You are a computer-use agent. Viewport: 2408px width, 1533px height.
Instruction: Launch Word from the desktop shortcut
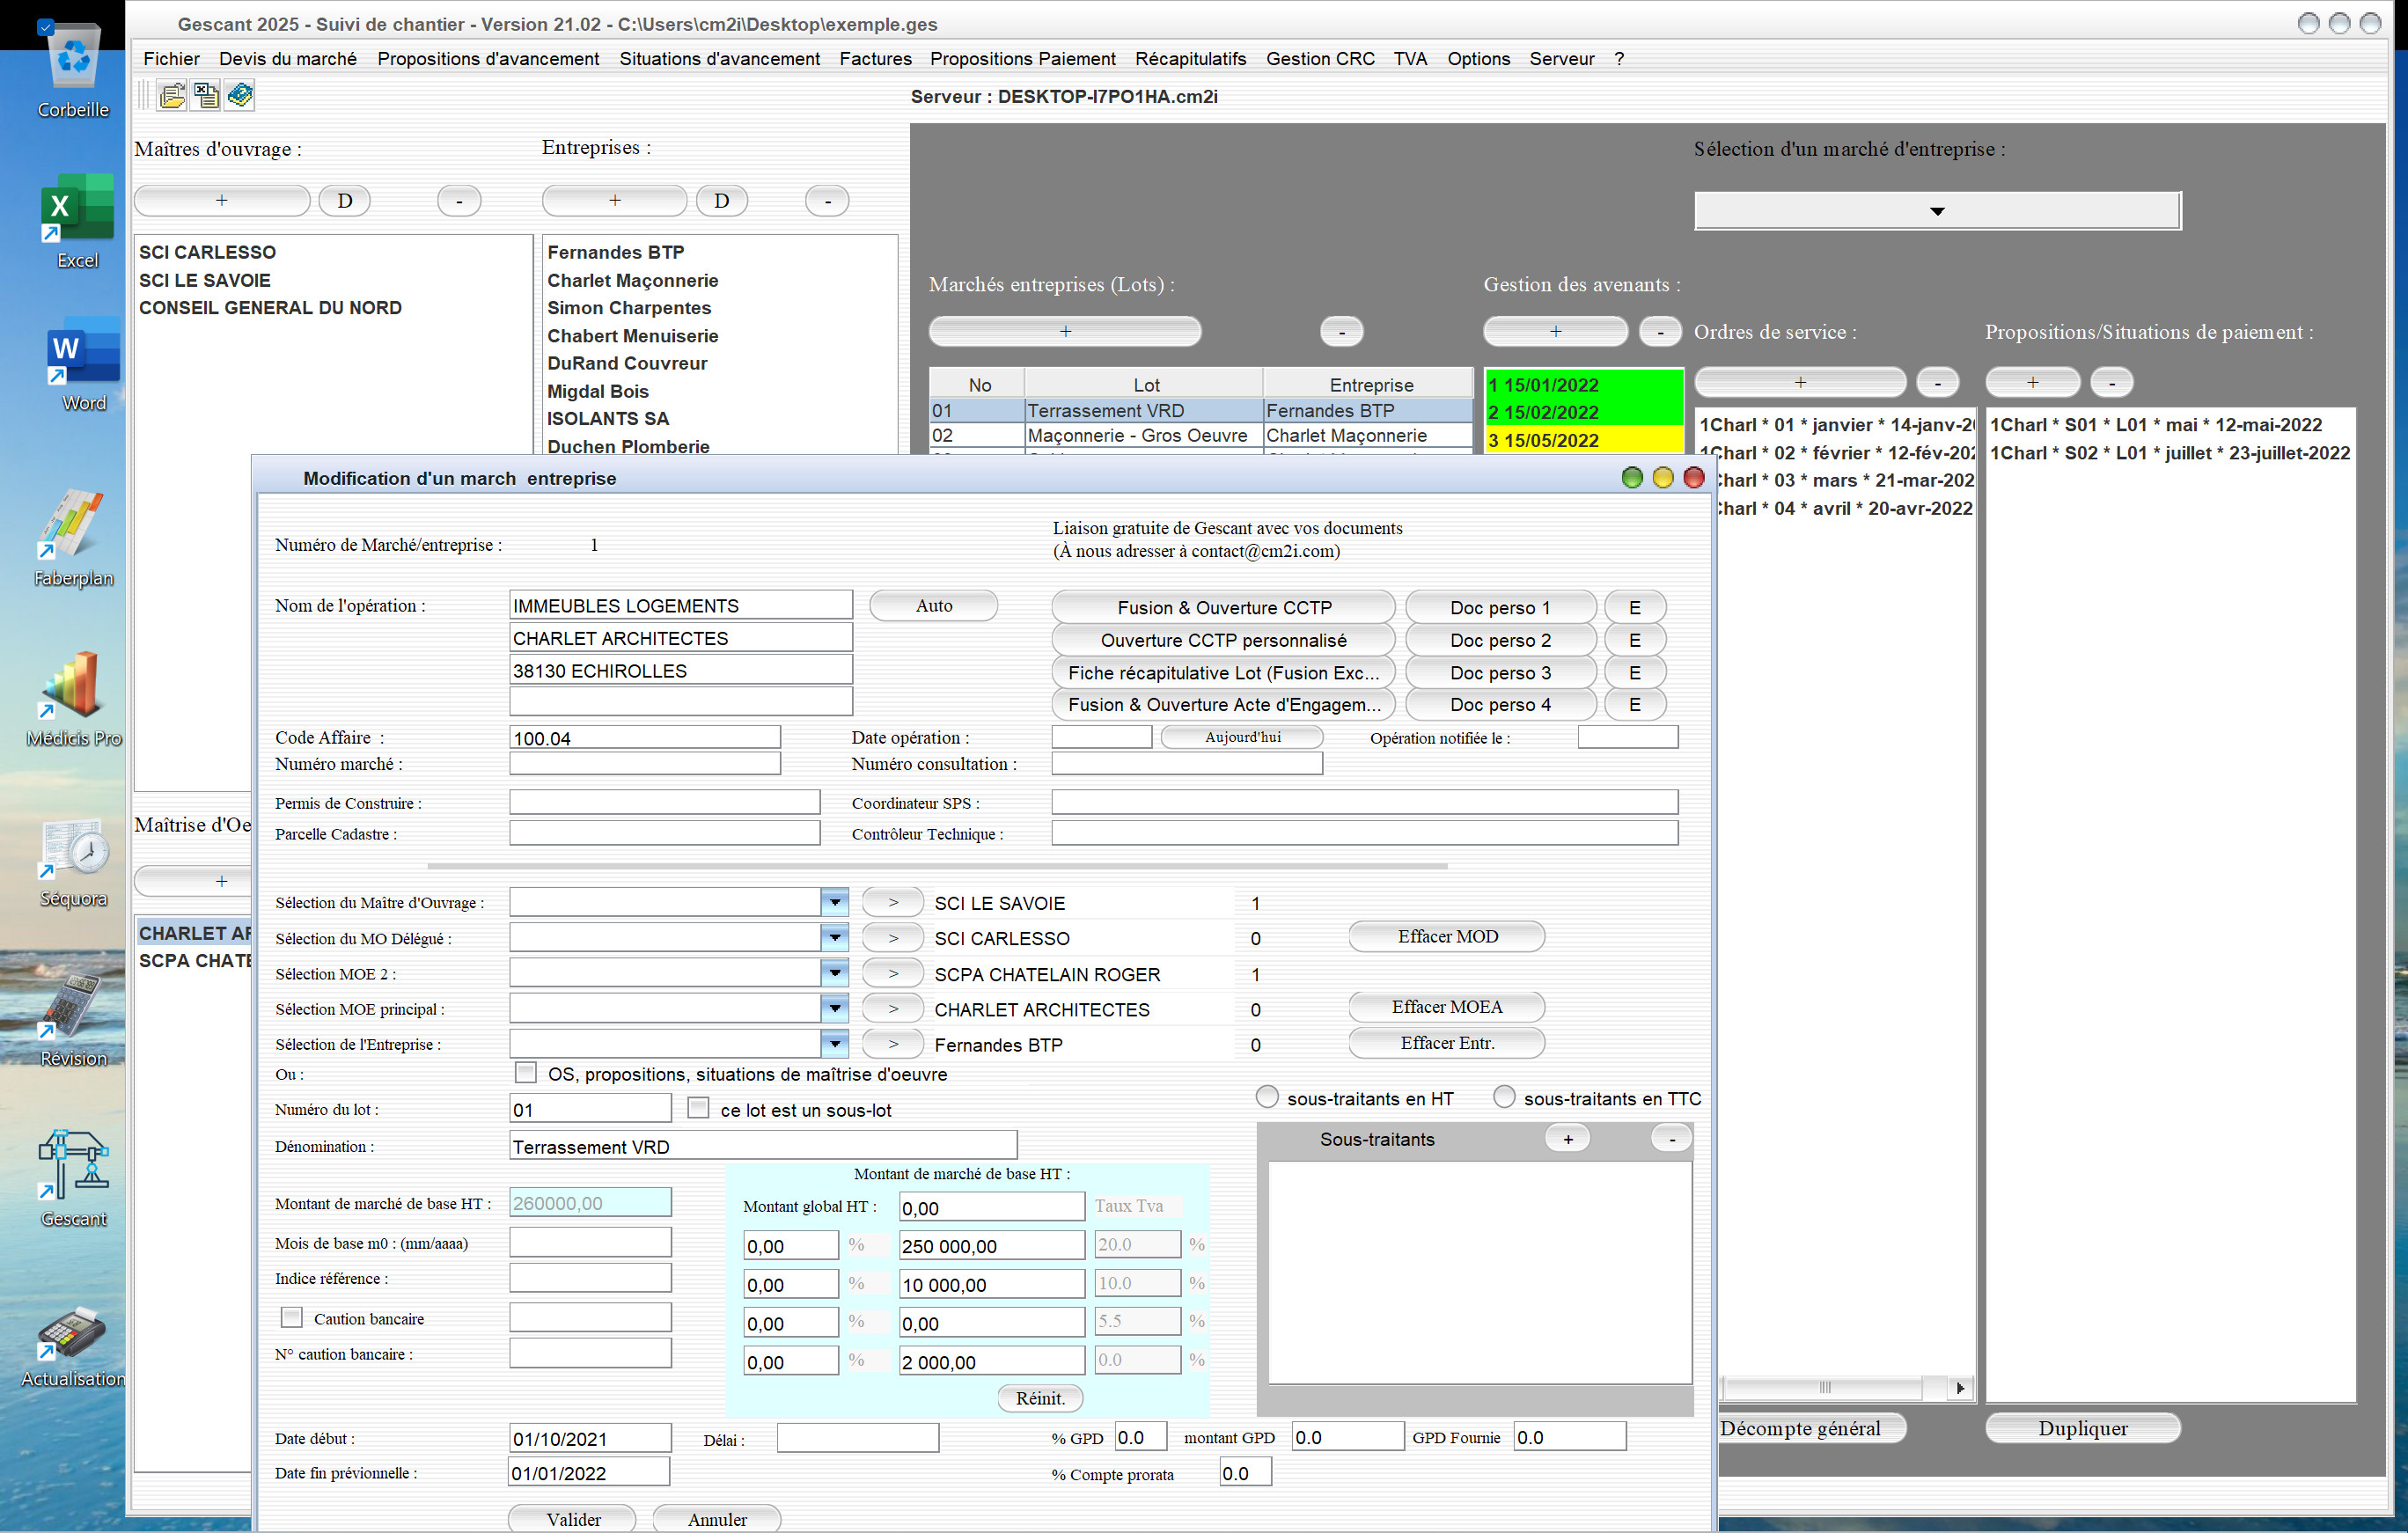tap(83, 366)
